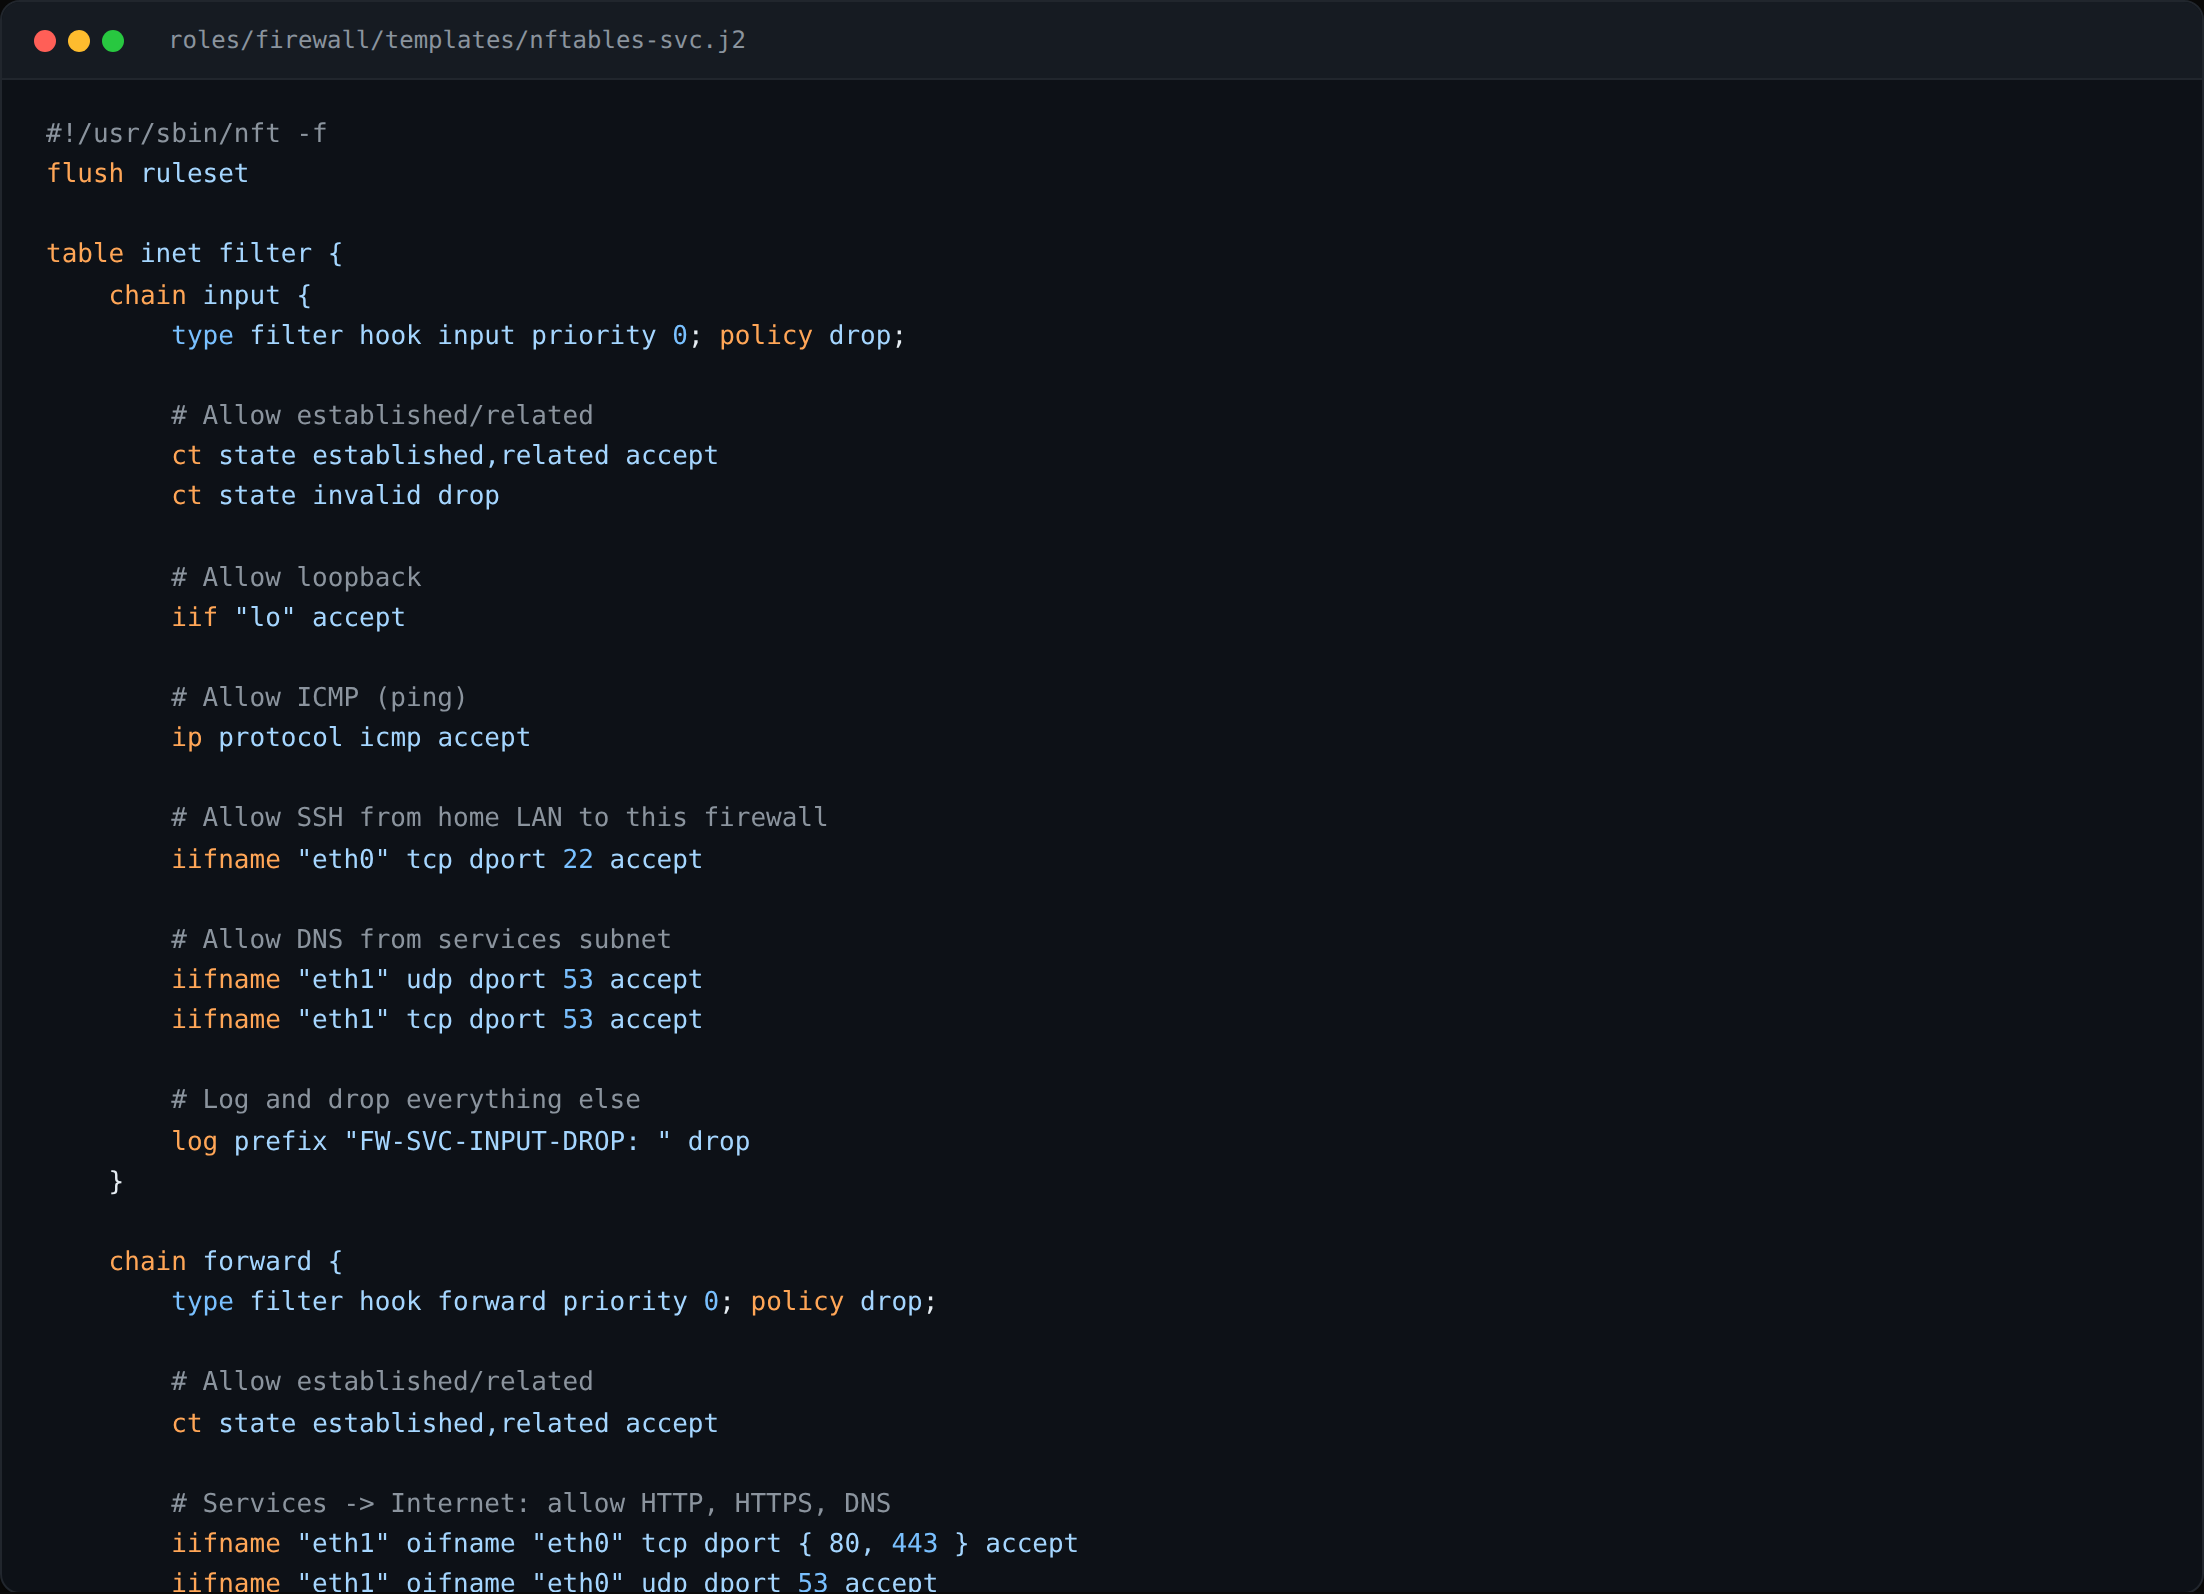Click the 'tcp dport { 80, 443 } accept' rule
Screen dimensions: 2204x1594
[x=625, y=1544]
